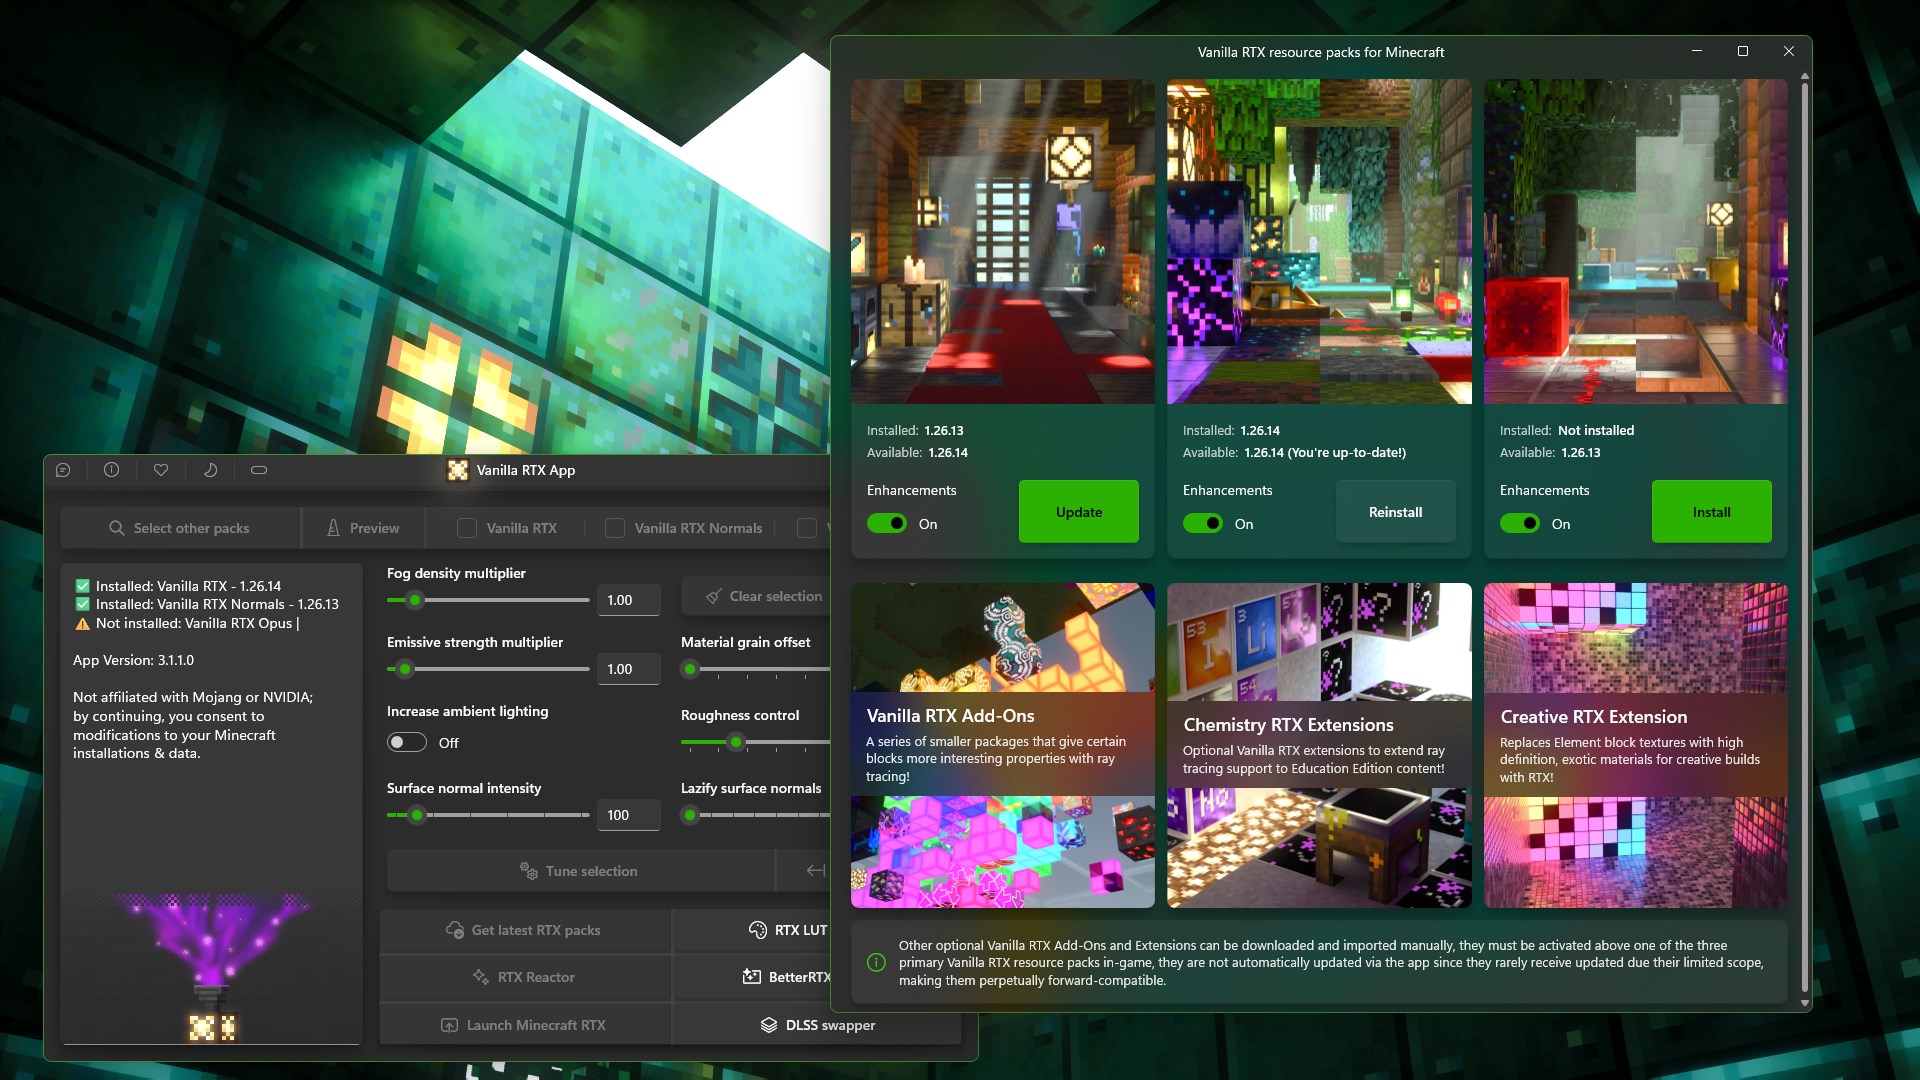Viewport: 1920px width, 1080px height.
Task: Toggle the crescent moon theme icon
Action: 210,470
